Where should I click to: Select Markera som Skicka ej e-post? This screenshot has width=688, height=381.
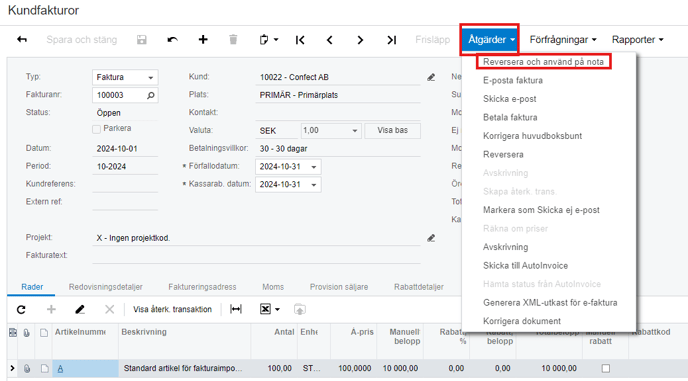coord(541,210)
